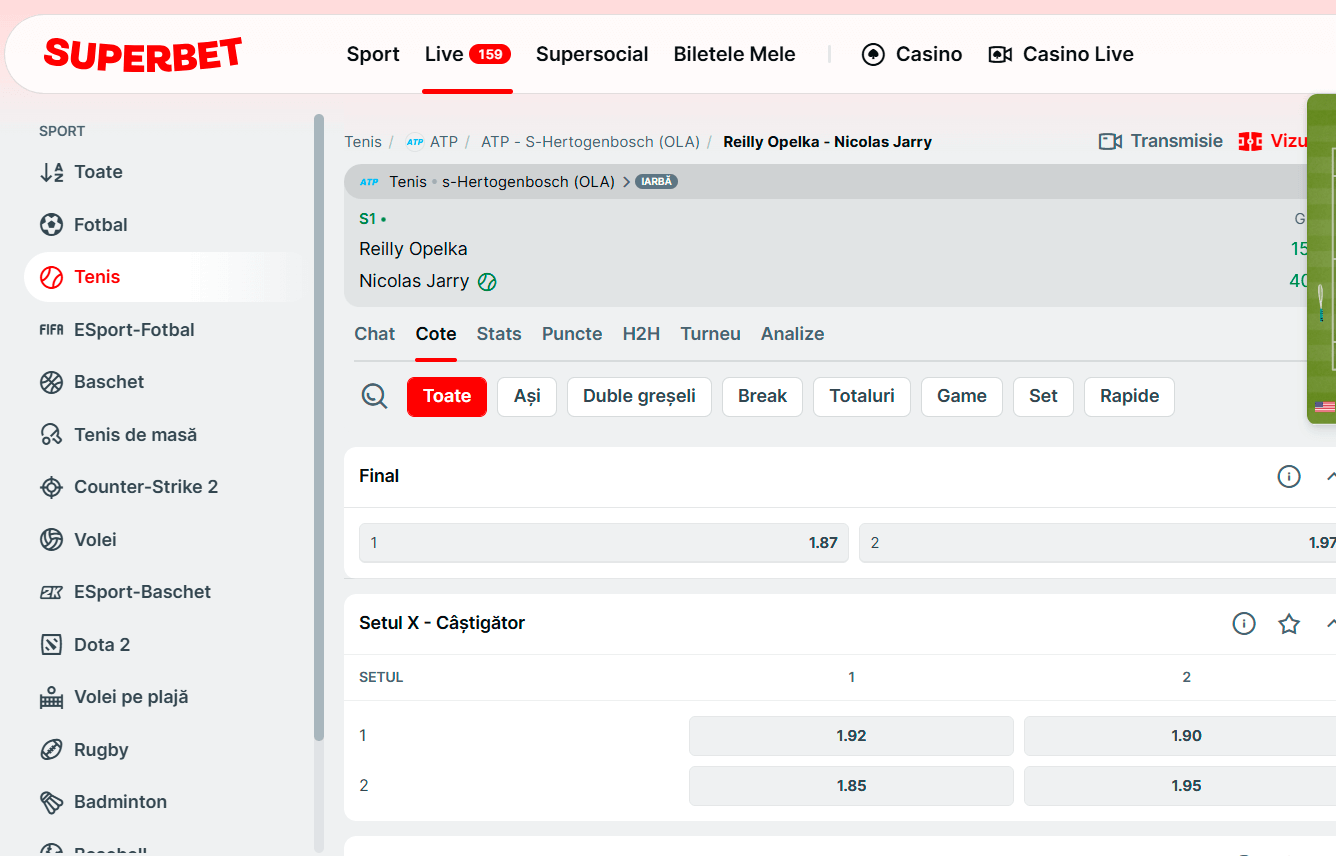Viewport: 1336px width, 856px height.
Task: Filter odds by Rapide
Action: 1130,396
